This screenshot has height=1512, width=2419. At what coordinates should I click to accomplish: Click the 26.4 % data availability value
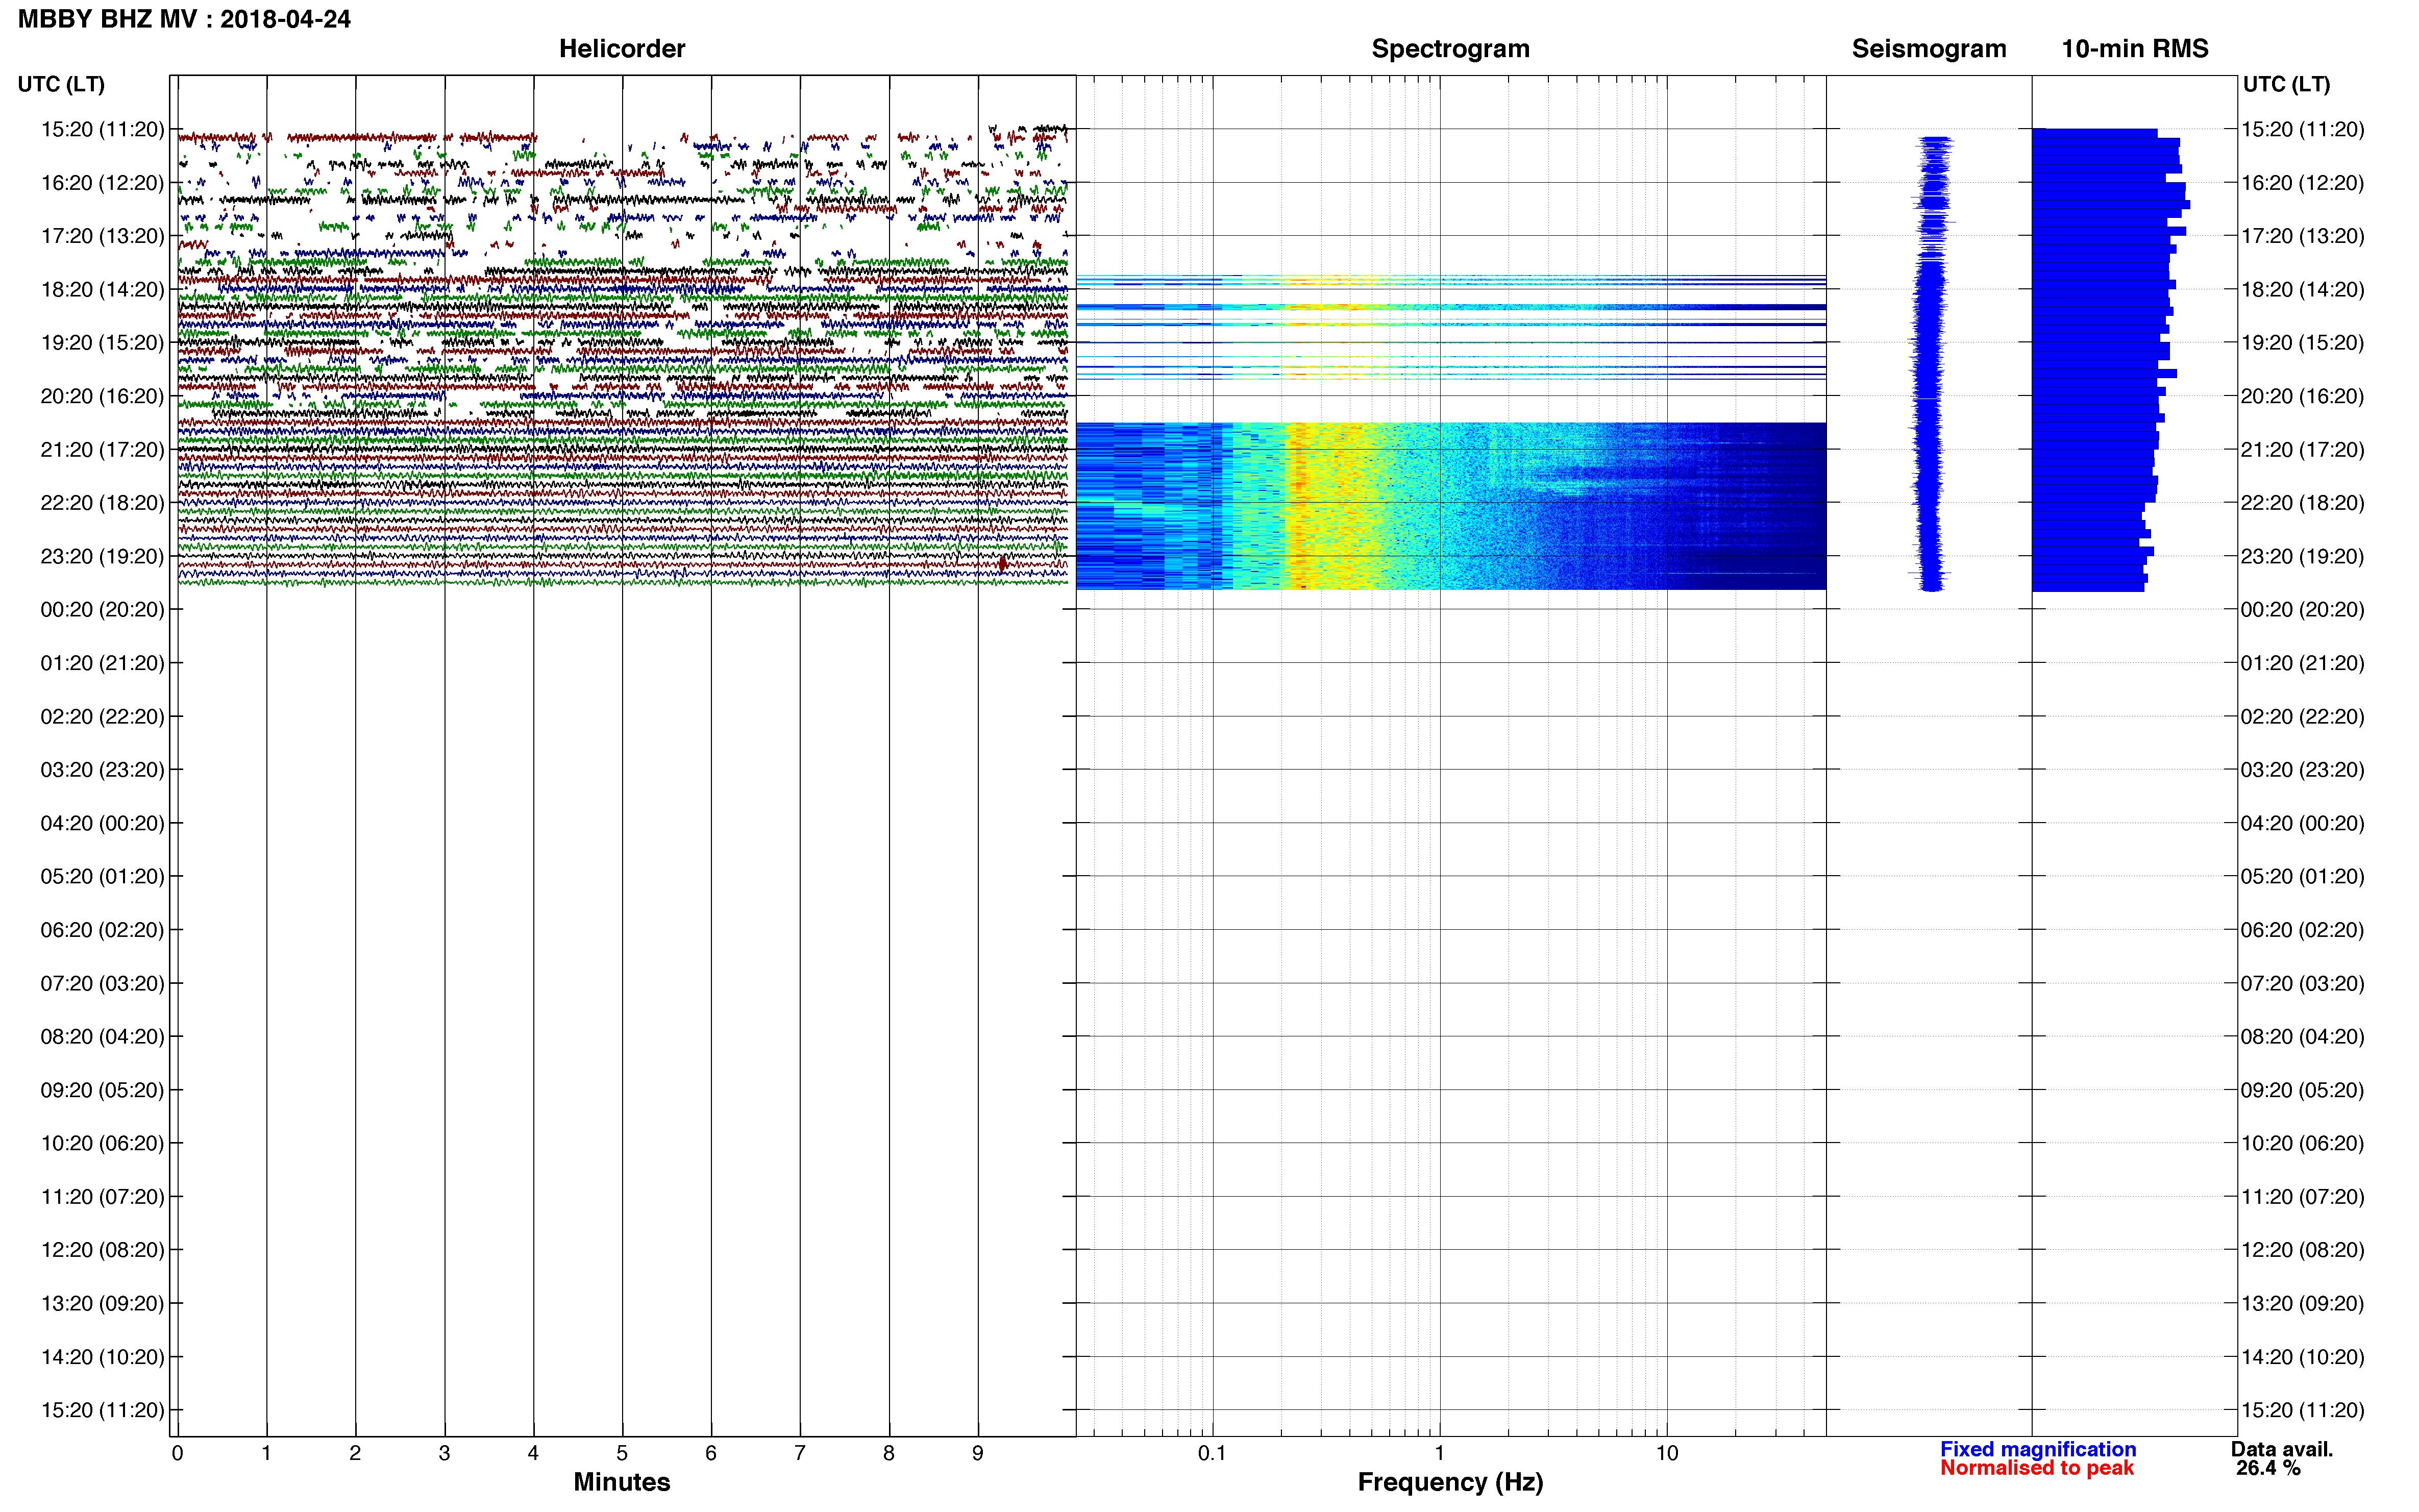point(2269,1468)
